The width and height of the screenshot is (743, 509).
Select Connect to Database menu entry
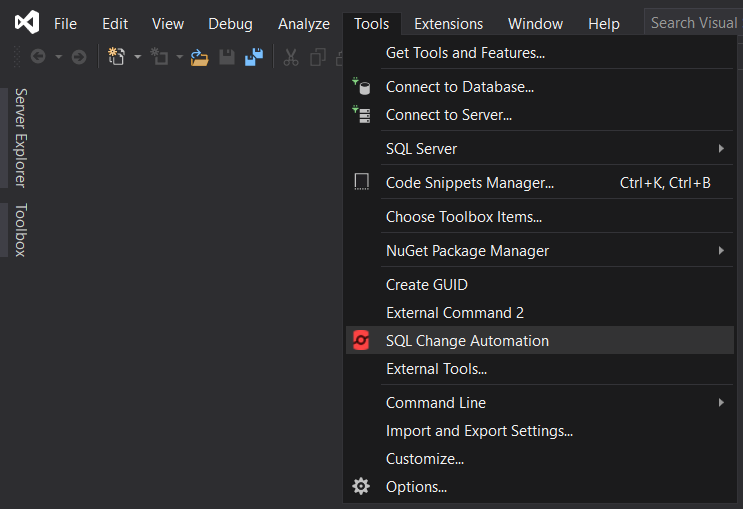click(x=459, y=87)
